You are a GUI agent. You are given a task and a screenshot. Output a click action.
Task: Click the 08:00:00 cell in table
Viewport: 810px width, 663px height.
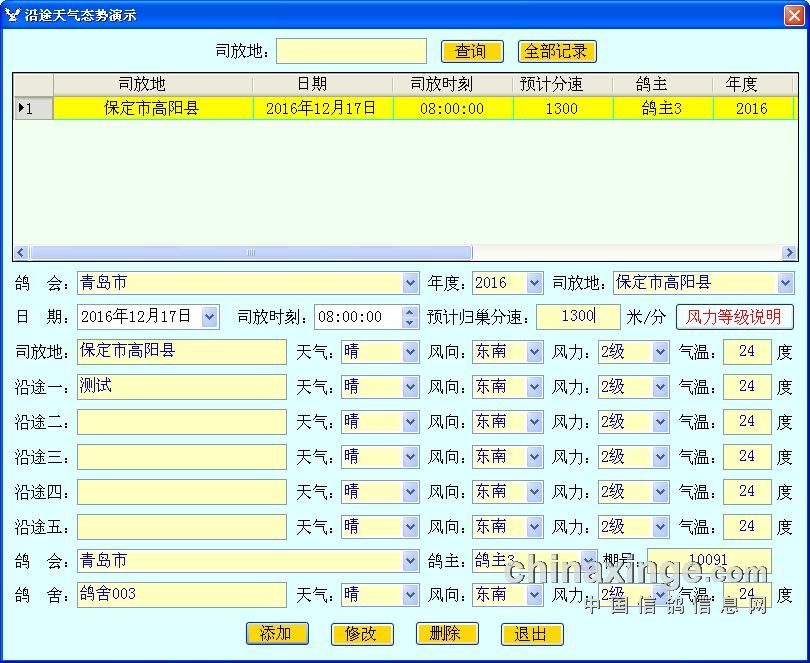tap(453, 109)
